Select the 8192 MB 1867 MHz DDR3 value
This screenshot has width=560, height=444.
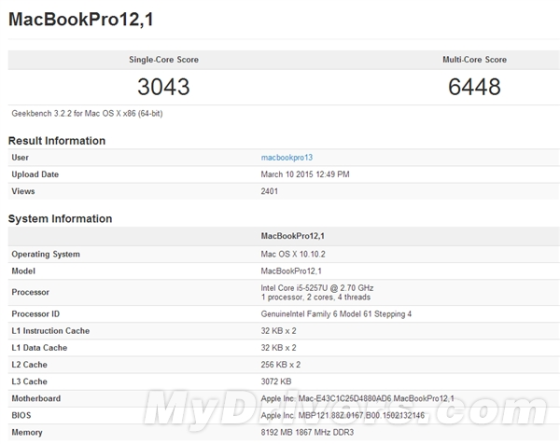307,433
